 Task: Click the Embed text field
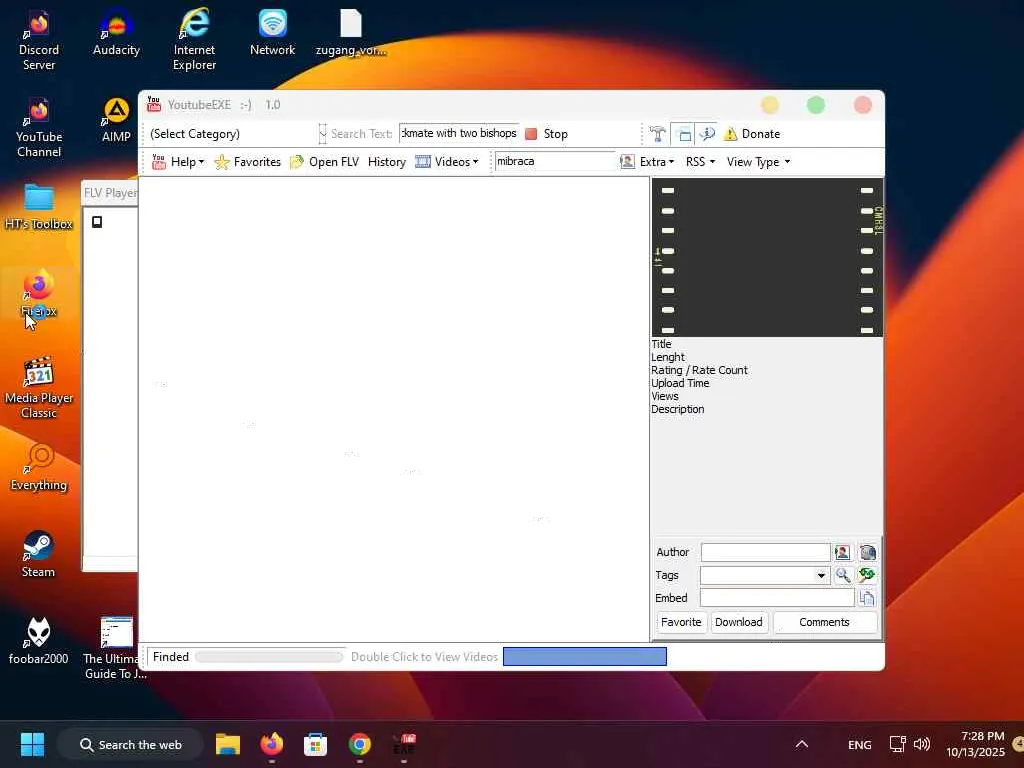coord(777,598)
